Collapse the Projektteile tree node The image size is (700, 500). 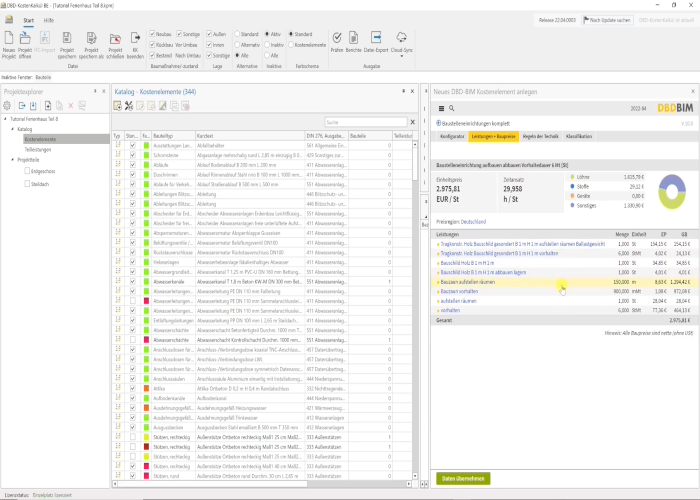click(14, 159)
